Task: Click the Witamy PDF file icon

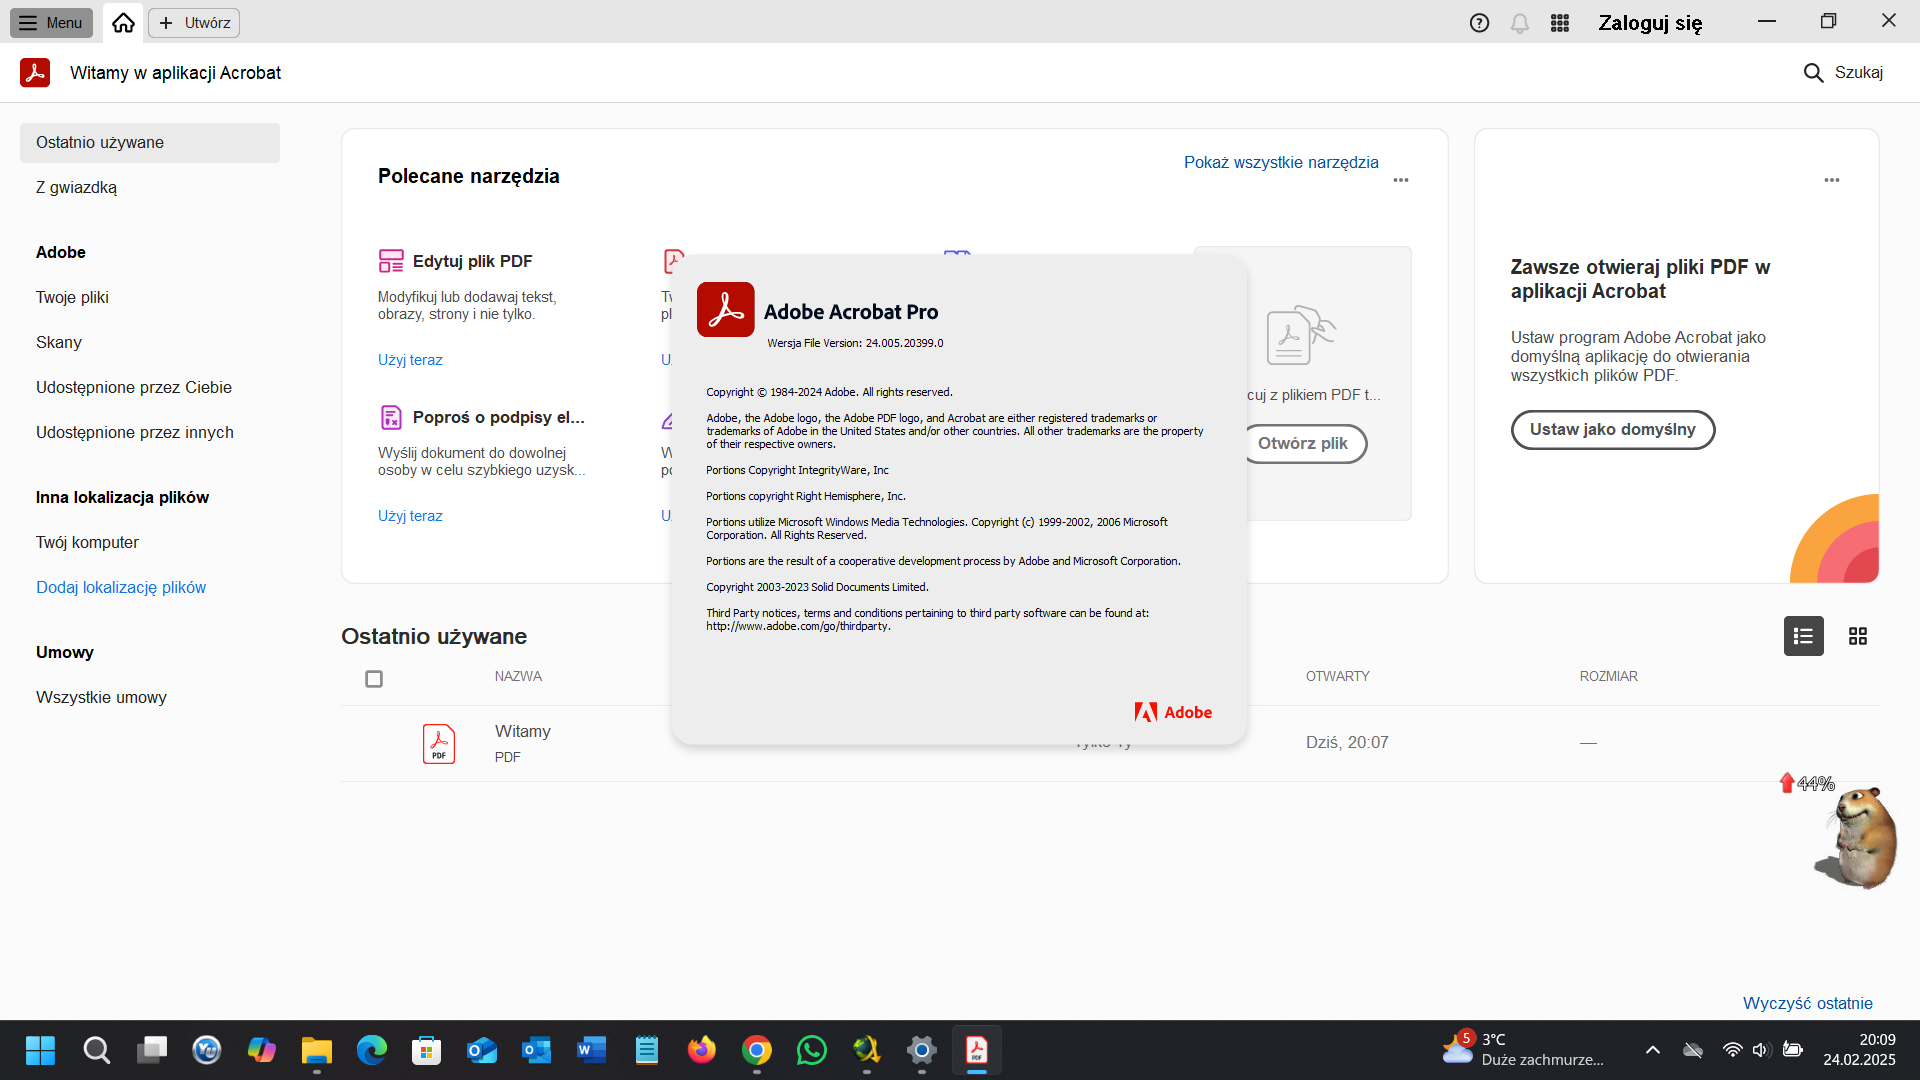Action: click(439, 744)
